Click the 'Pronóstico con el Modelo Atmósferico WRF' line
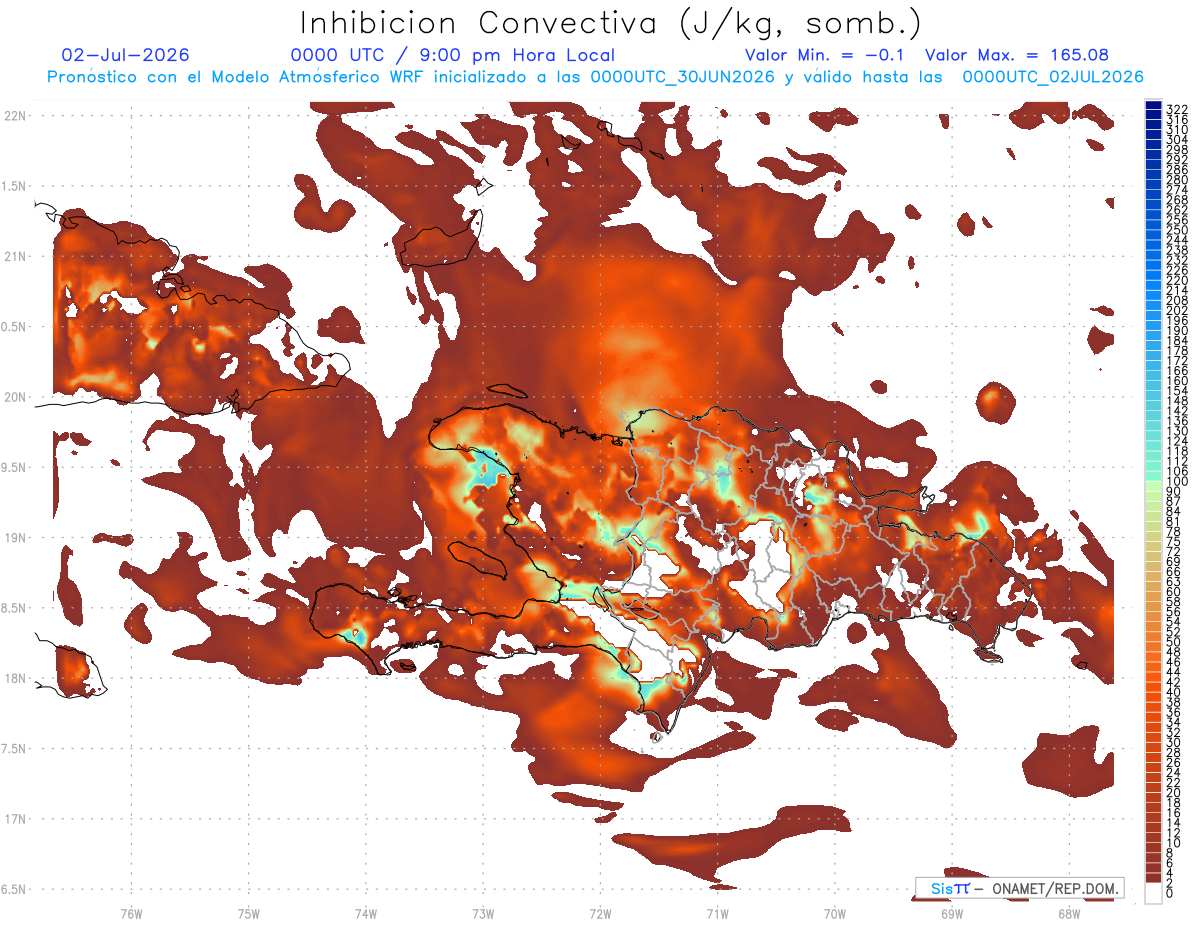Viewport: 1200px width, 927px height. tap(596, 77)
